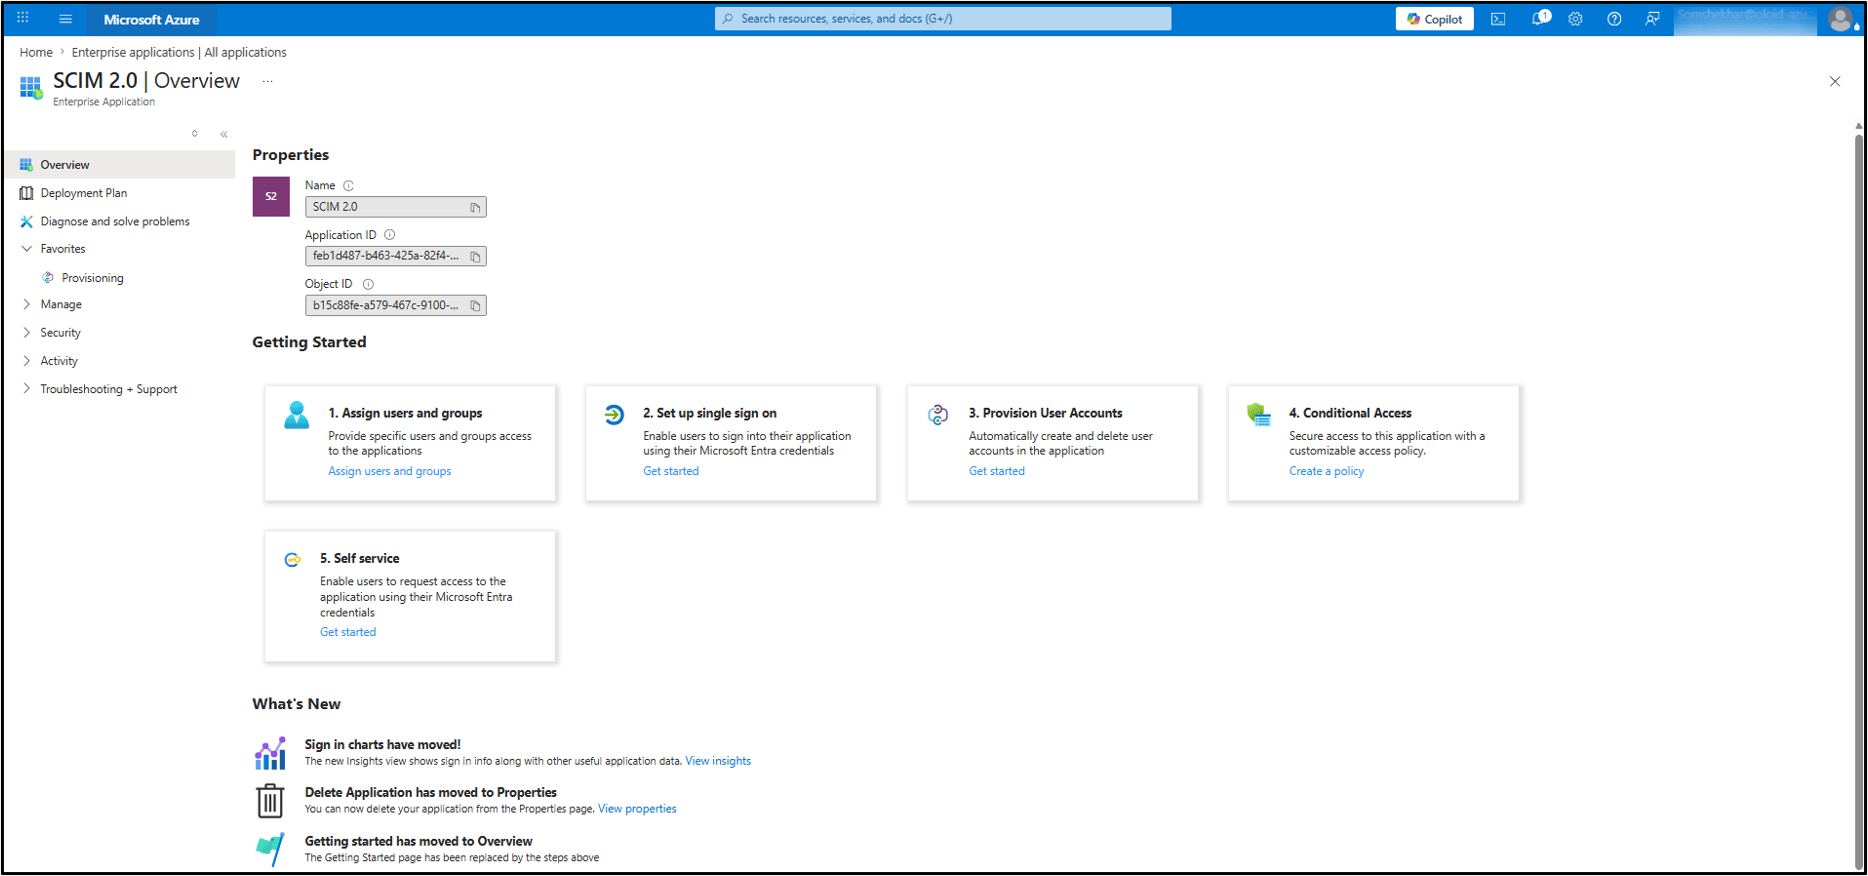The image size is (1868, 876).
Task: Collapse the left navigation pane
Action: [224, 134]
